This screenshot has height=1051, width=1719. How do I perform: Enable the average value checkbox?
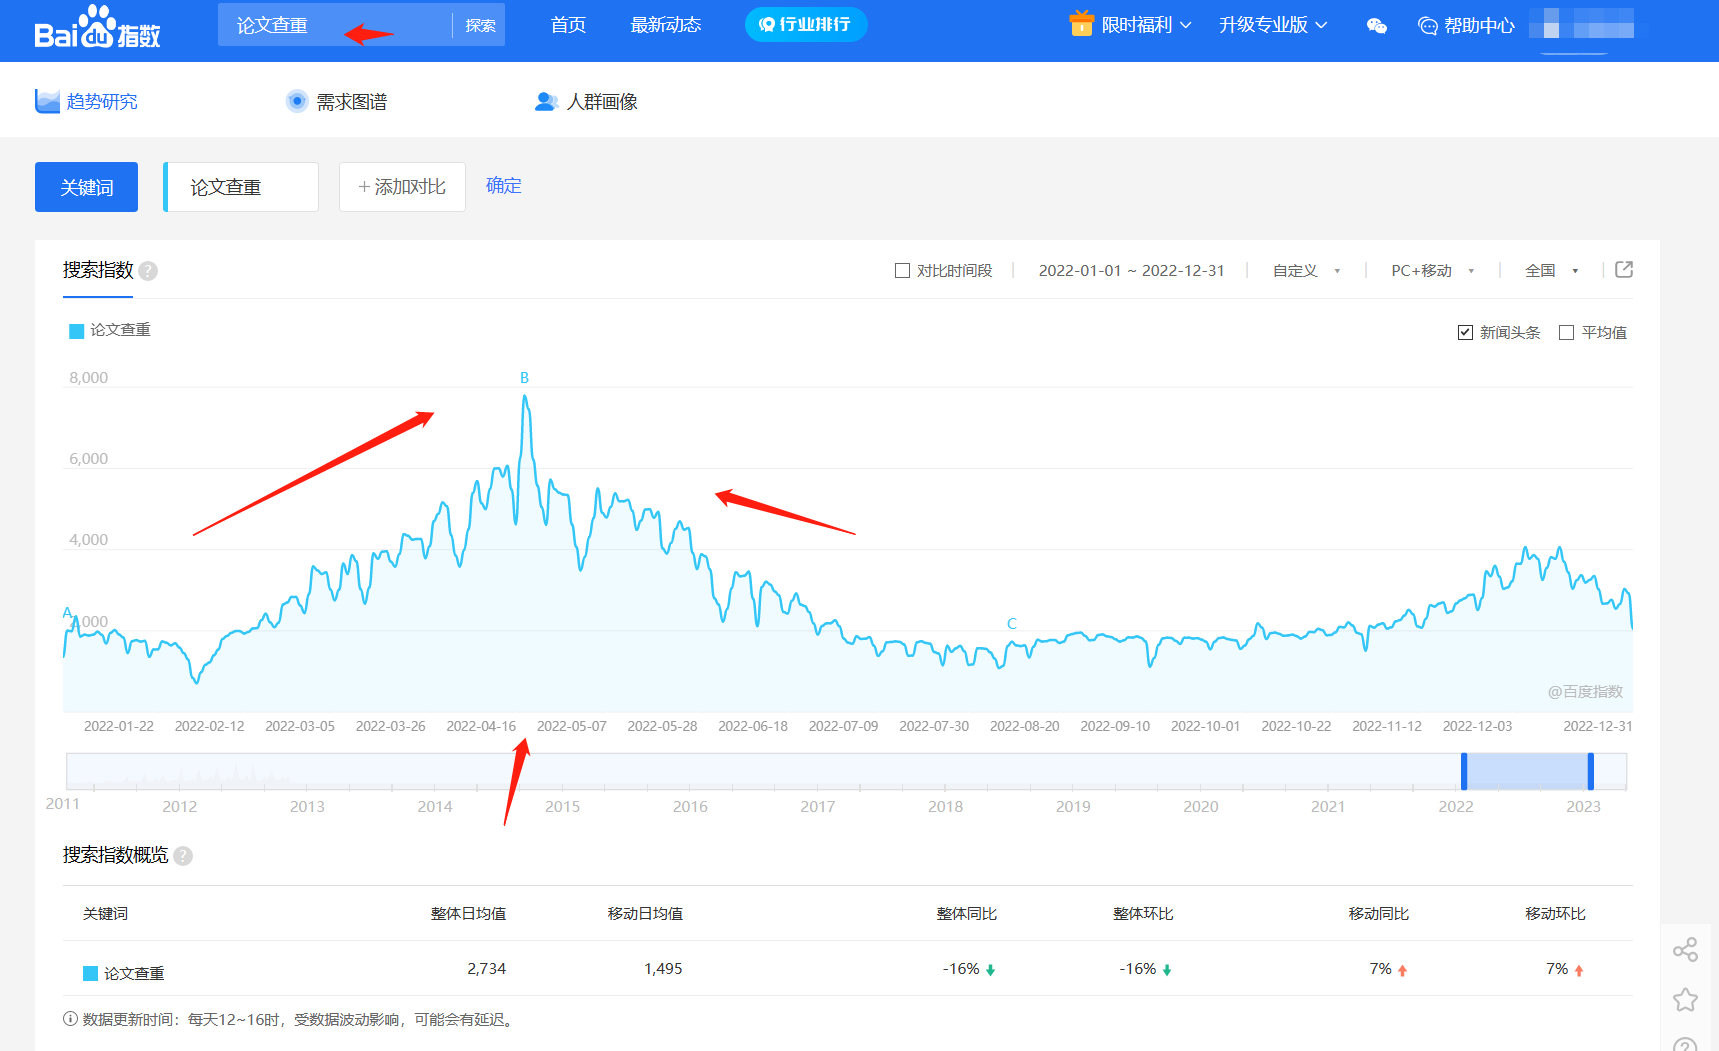click(1566, 333)
